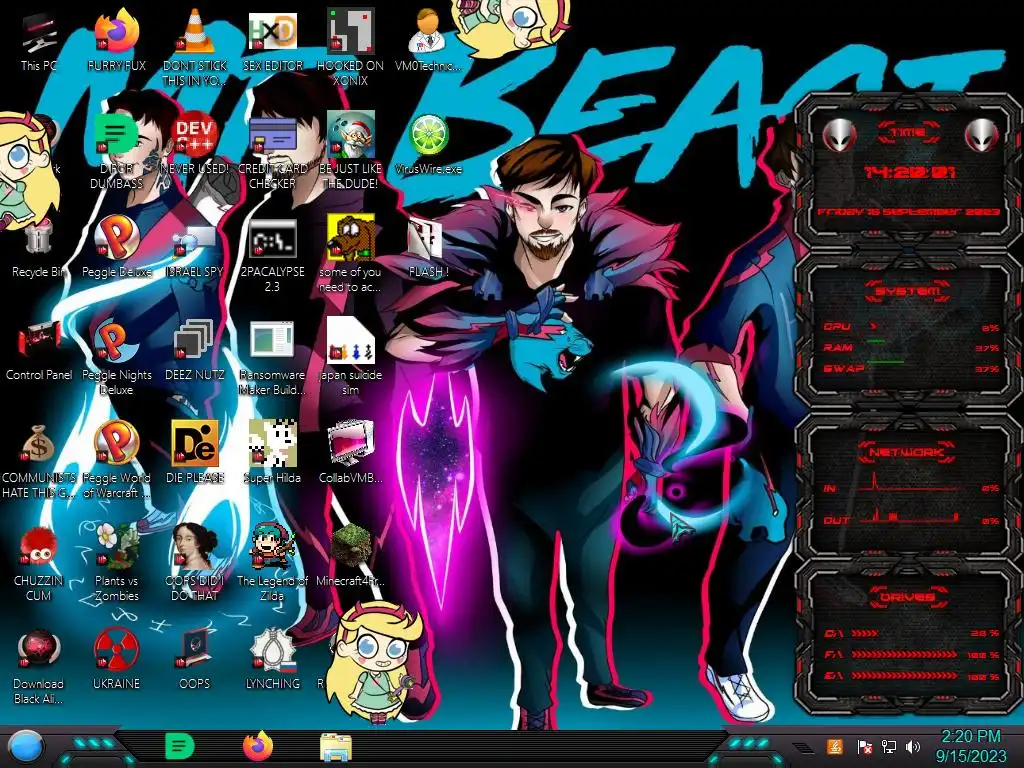The height and width of the screenshot is (768, 1024).
Task: Click the F:\ drive usage bar
Action: [x=911, y=654]
